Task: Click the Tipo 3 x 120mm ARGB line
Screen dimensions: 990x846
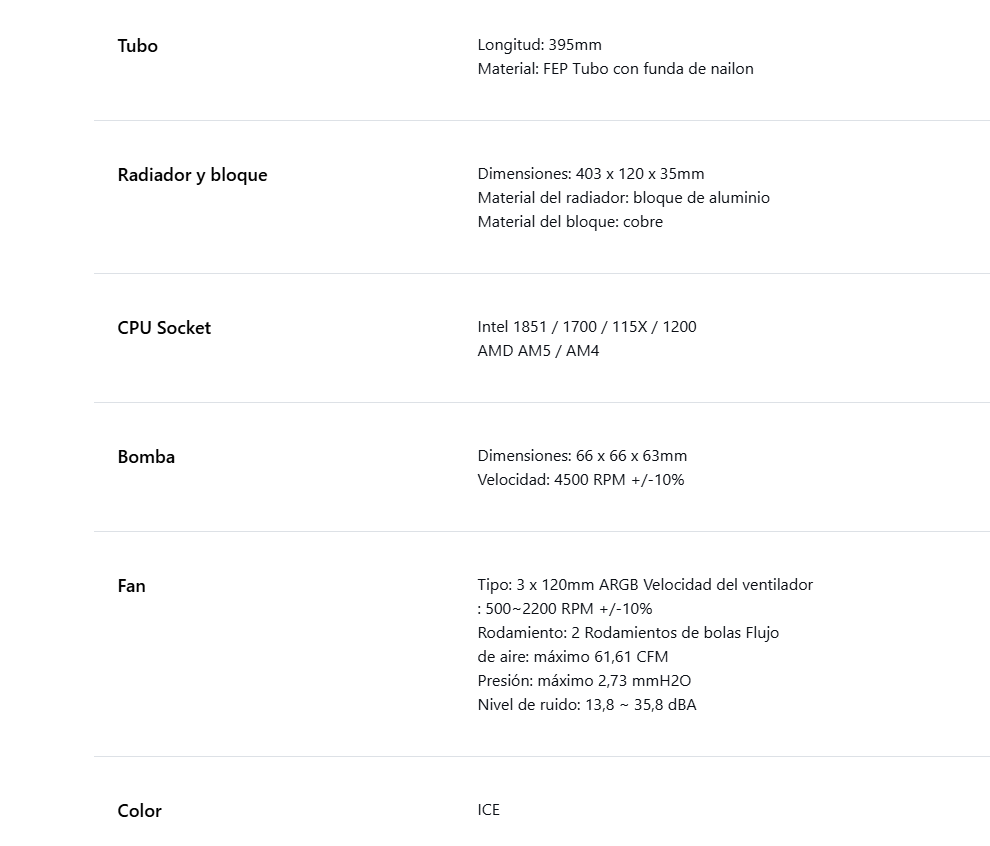Action: tap(645, 585)
